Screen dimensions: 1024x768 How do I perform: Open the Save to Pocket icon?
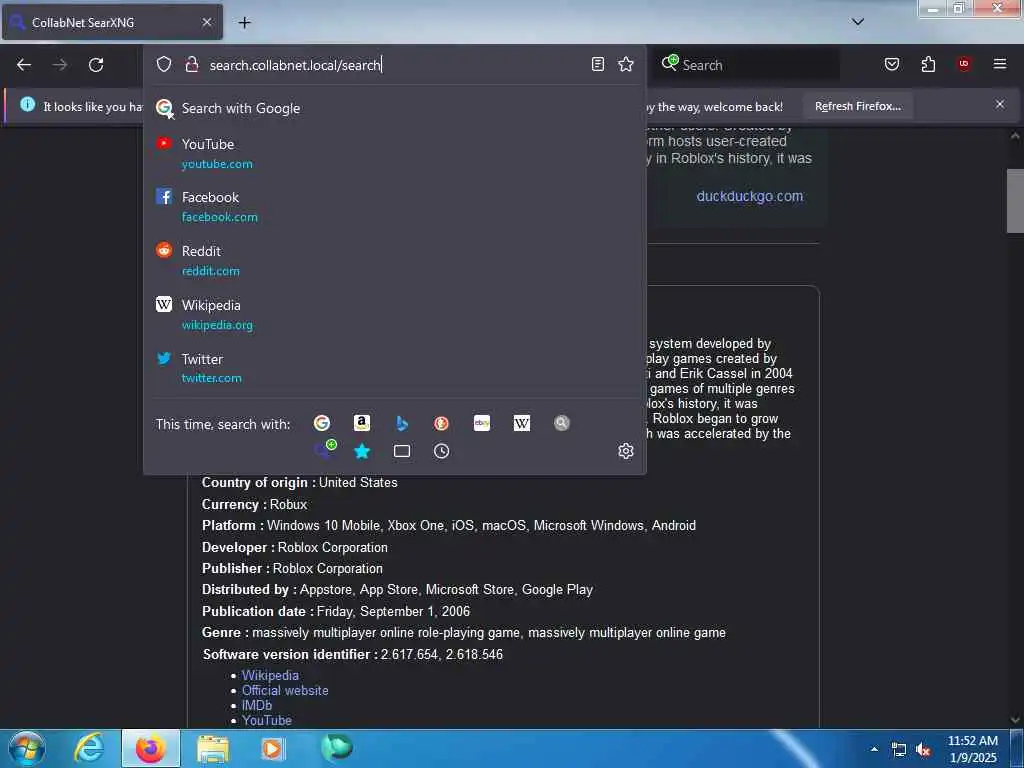pyautogui.click(x=892, y=64)
